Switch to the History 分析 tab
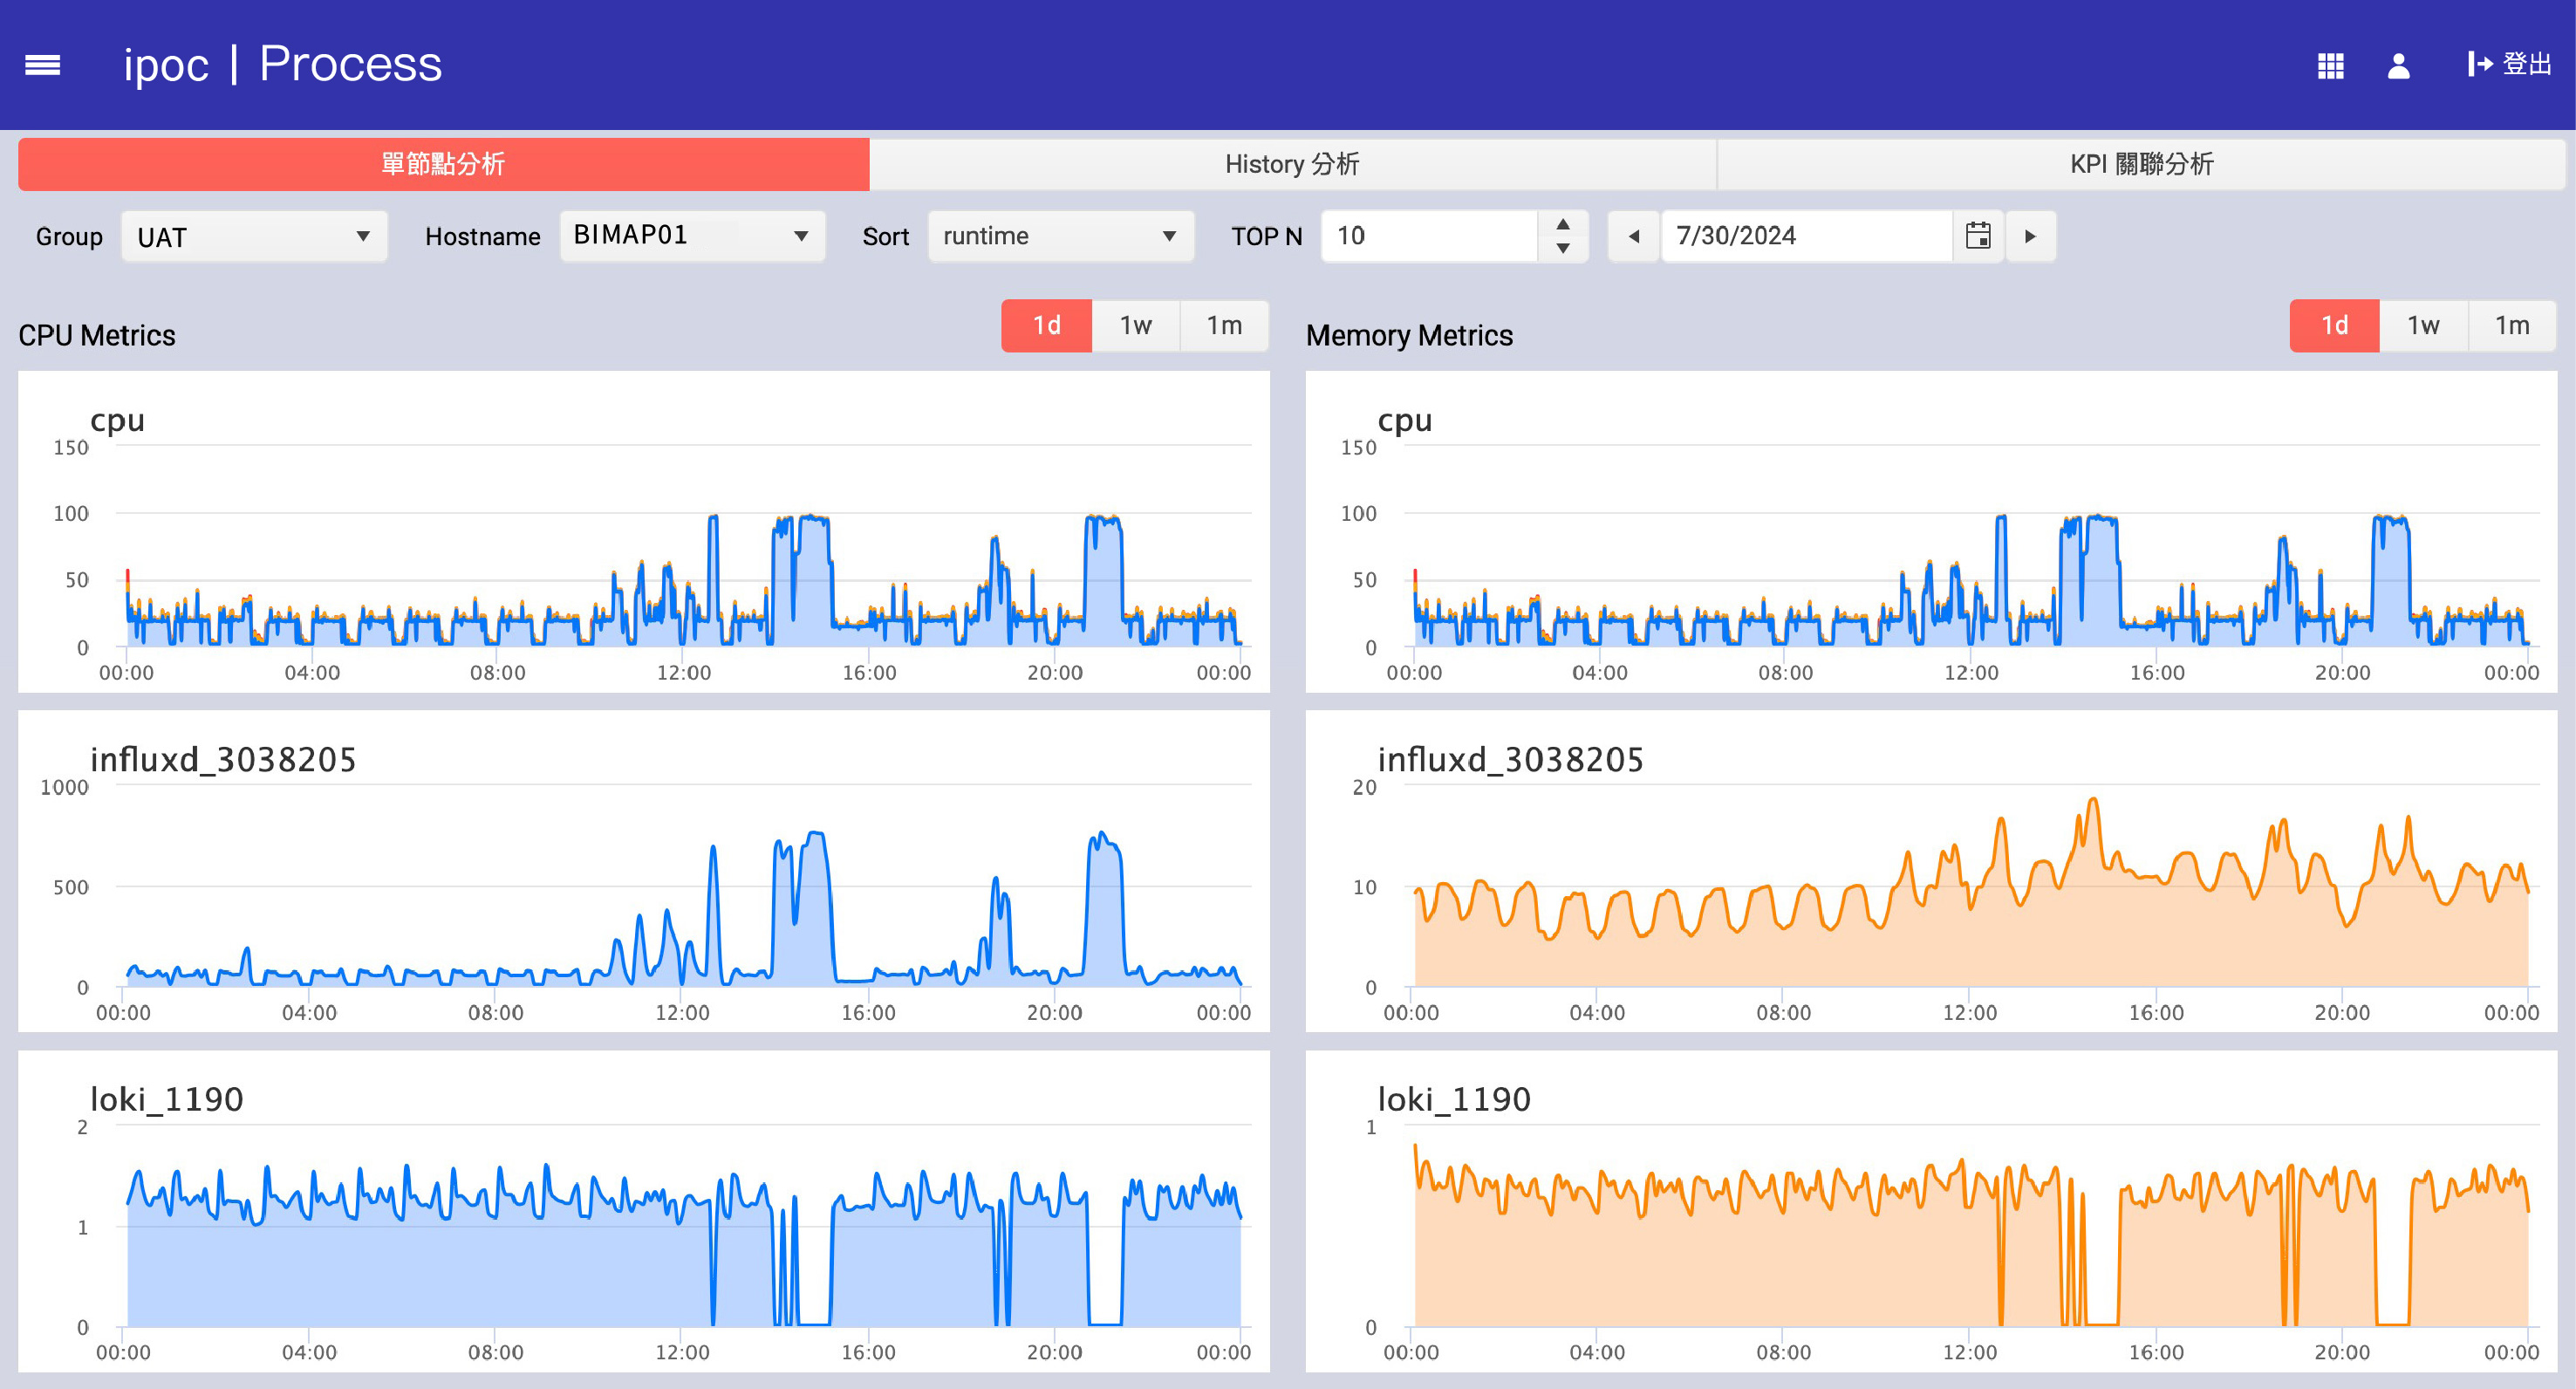 [x=1292, y=164]
